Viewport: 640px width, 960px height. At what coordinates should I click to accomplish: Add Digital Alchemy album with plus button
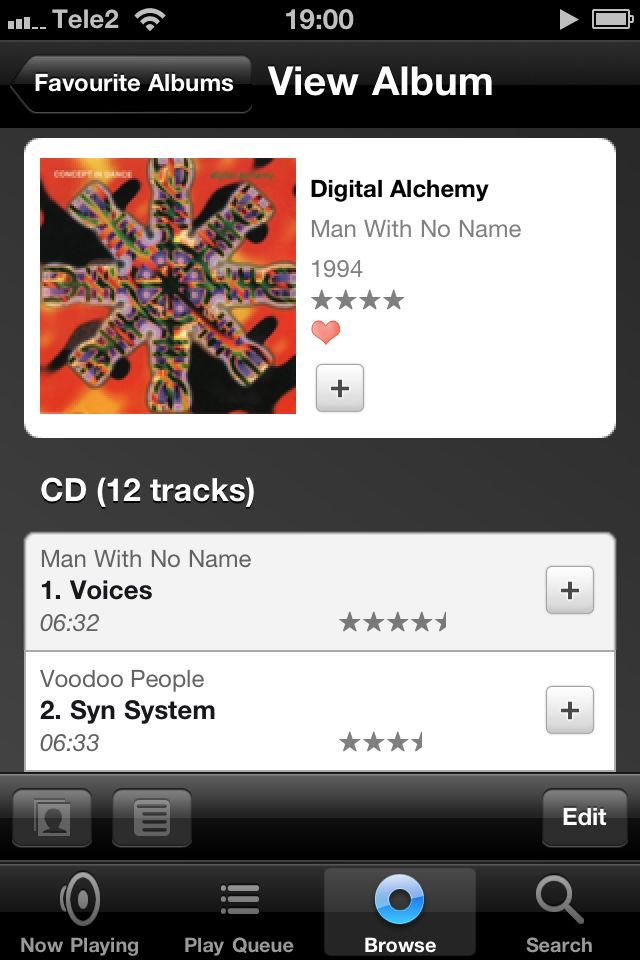[x=340, y=388]
